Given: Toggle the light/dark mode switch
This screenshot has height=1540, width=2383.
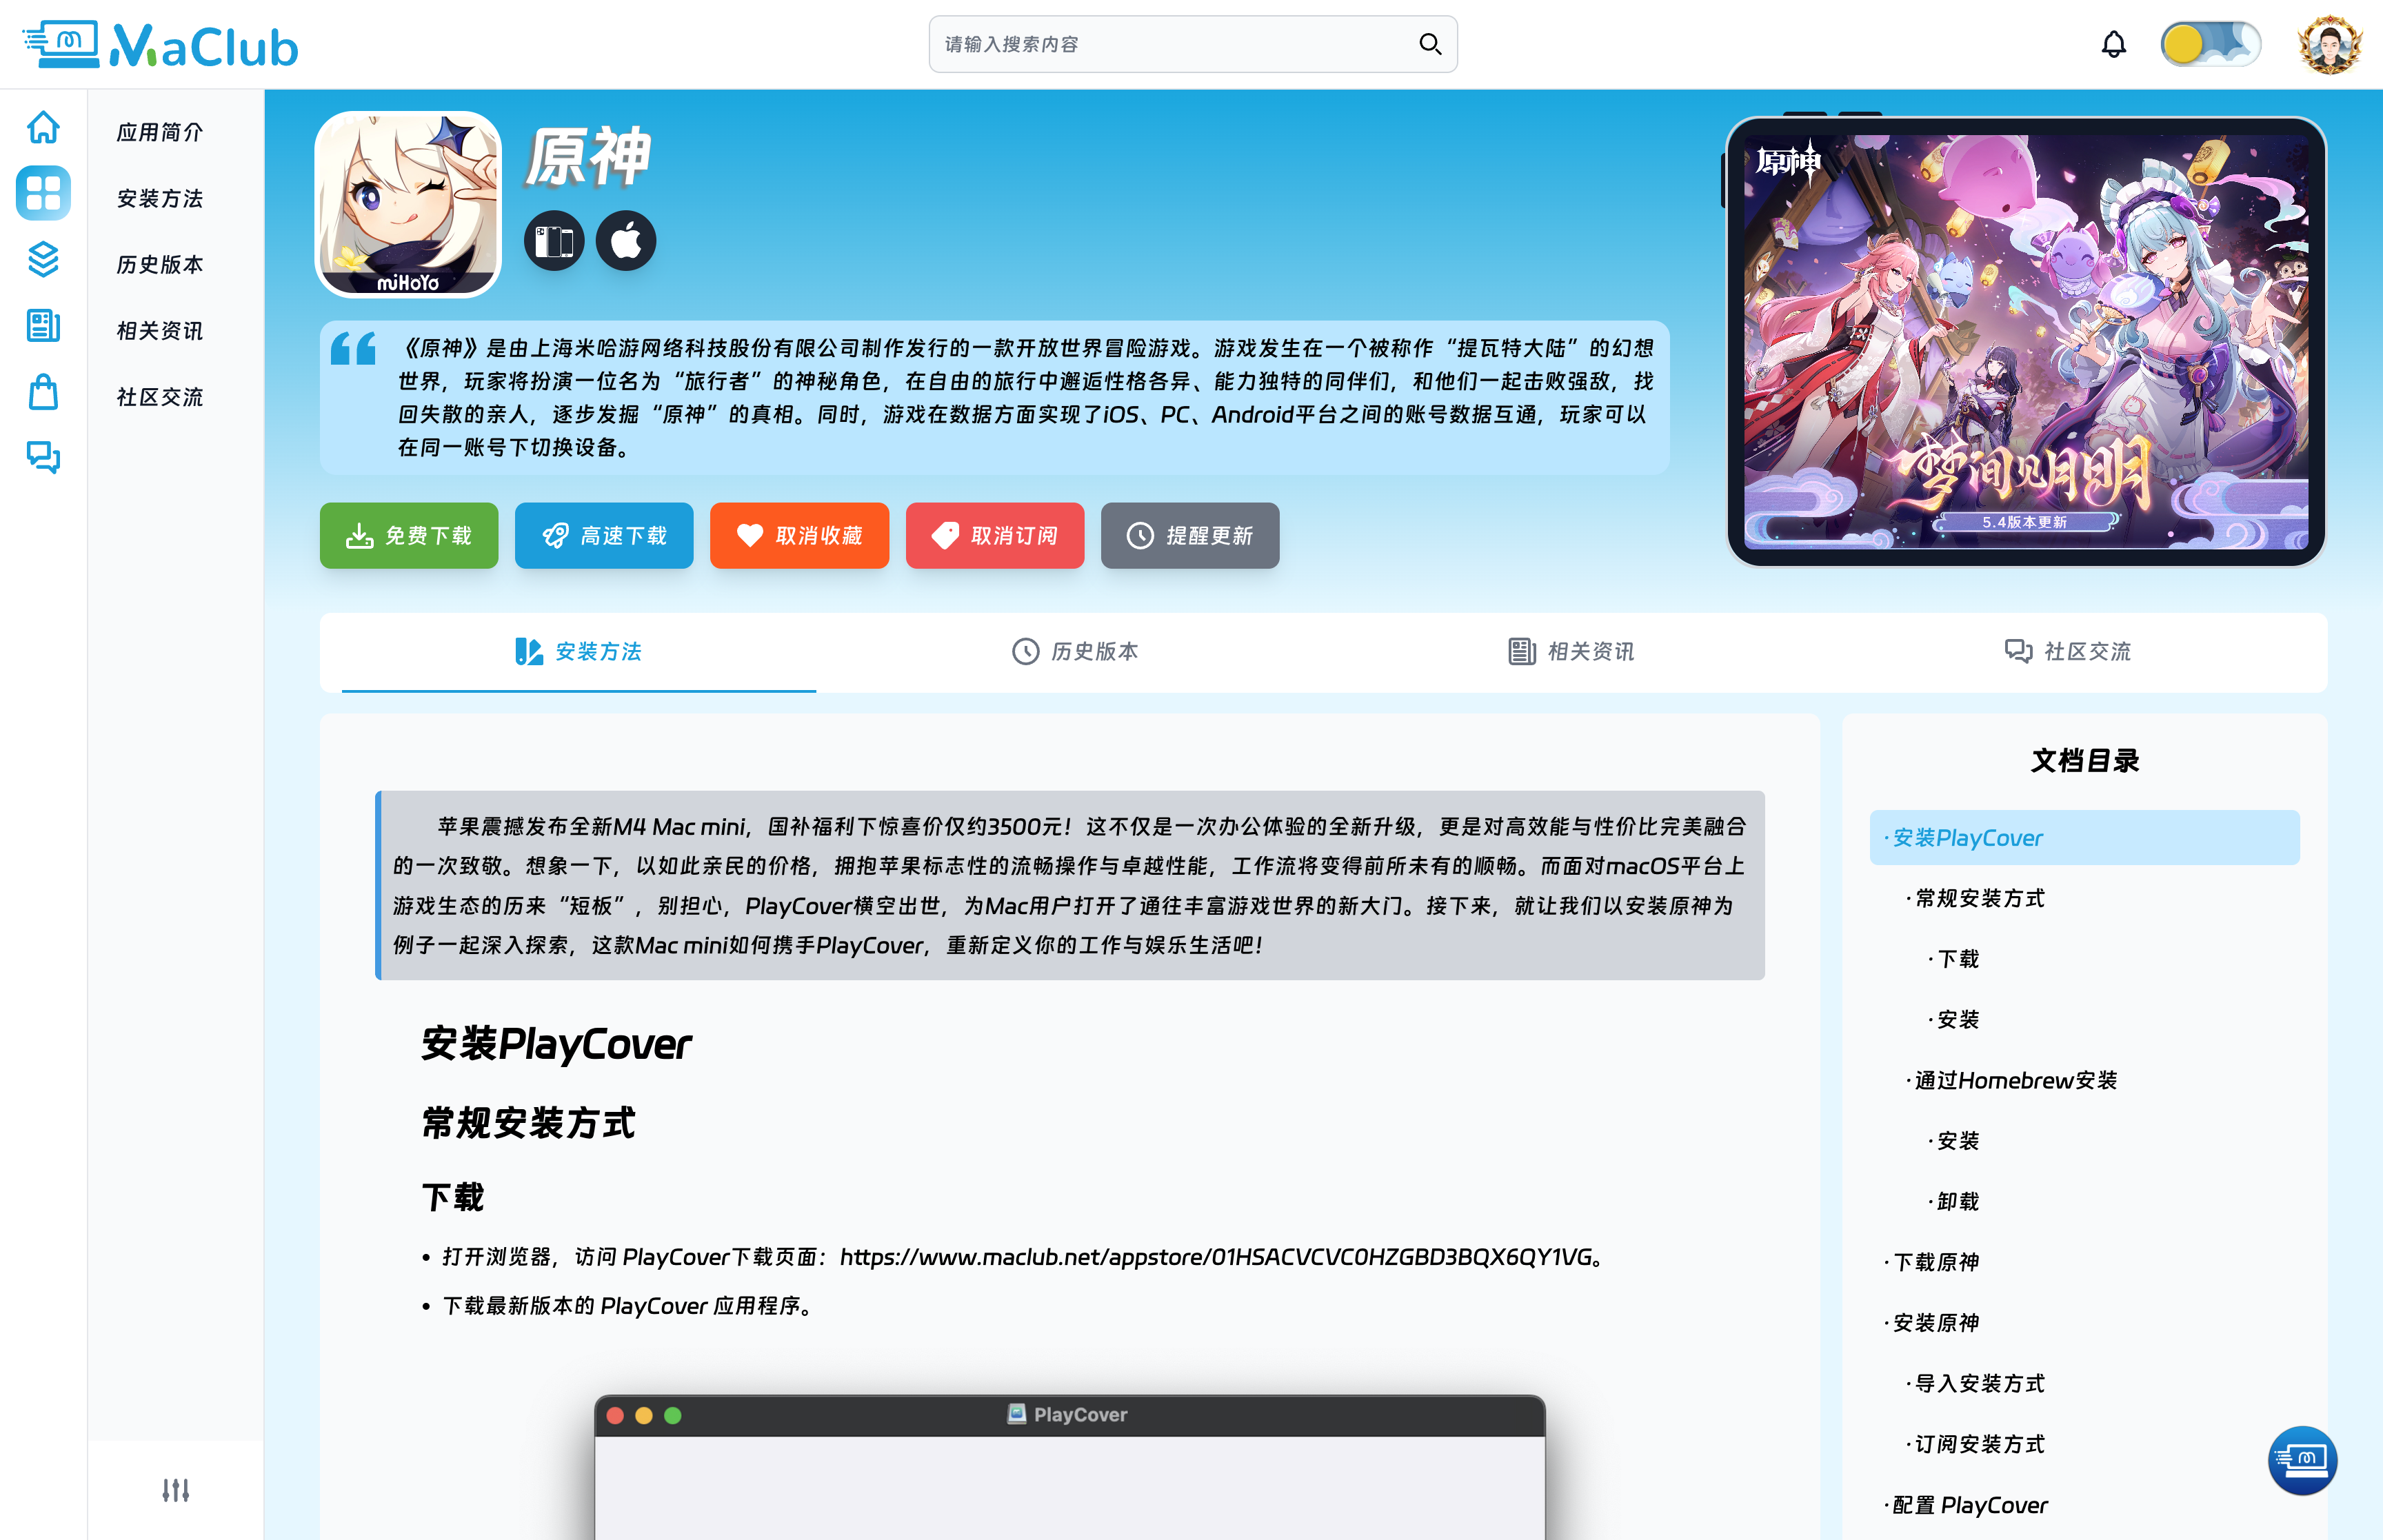Looking at the screenshot, I should 2210,44.
